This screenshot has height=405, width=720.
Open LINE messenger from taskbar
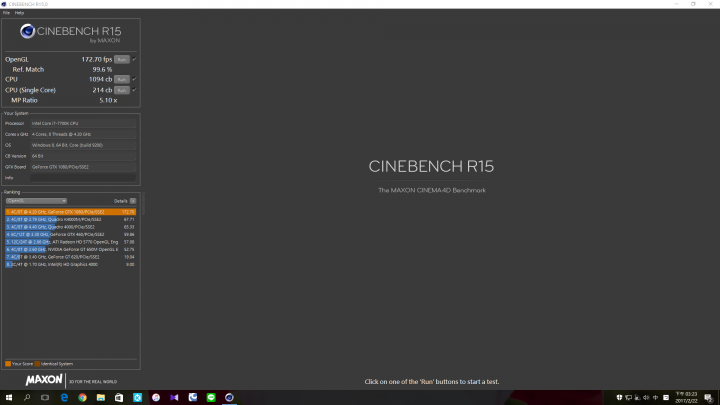tap(211, 398)
